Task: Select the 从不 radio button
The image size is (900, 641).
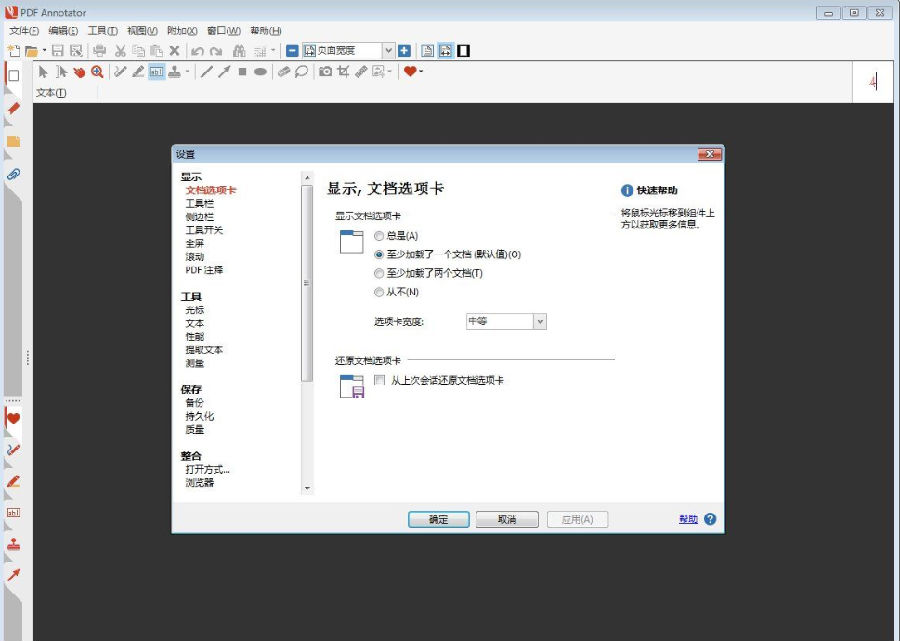Action: 379,290
